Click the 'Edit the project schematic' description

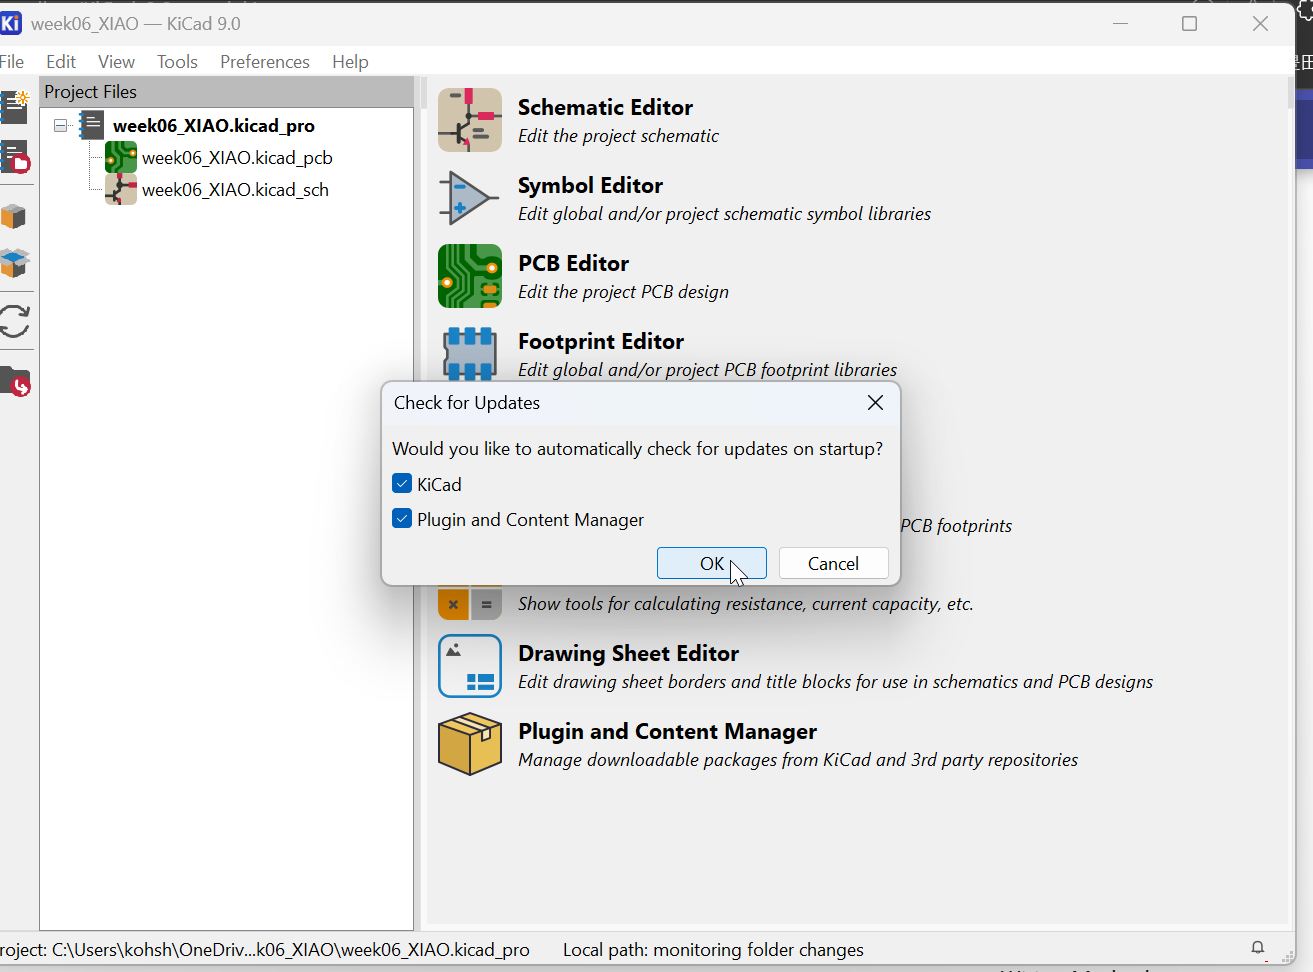coord(618,136)
